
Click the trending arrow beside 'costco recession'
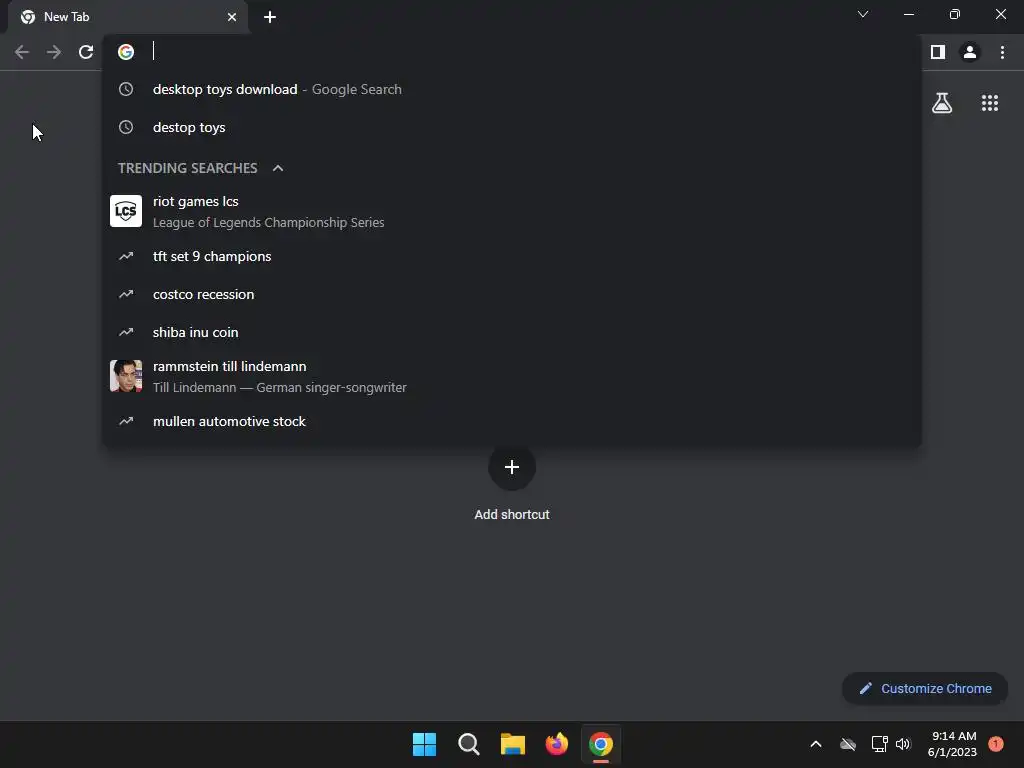[126, 295]
